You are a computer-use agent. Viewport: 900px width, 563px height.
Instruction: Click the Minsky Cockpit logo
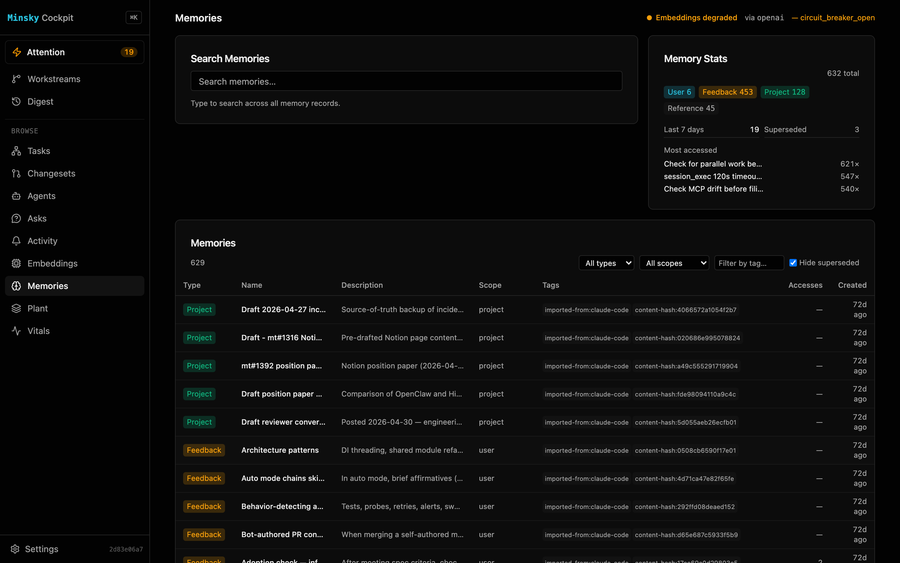(x=40, y=18)
